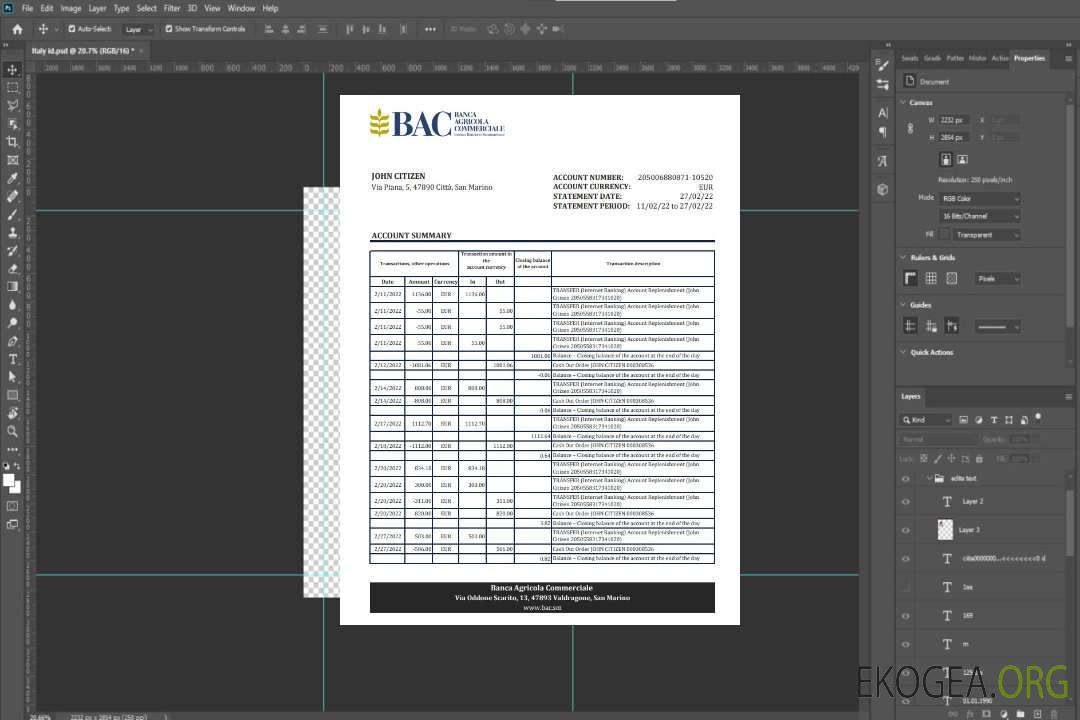Click the more options ellipsis in options bar
This screenshot has height=720, width=1080.
point(430,29)
